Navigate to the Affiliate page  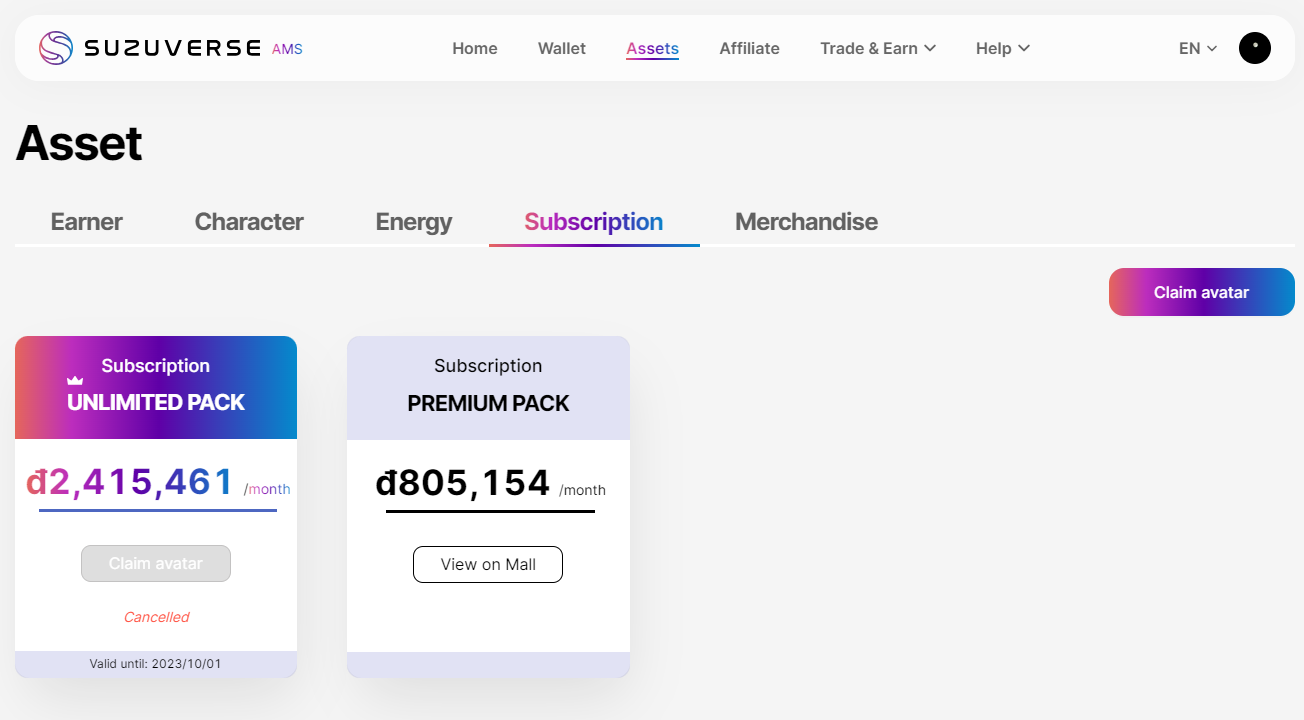tap(749, 48)
